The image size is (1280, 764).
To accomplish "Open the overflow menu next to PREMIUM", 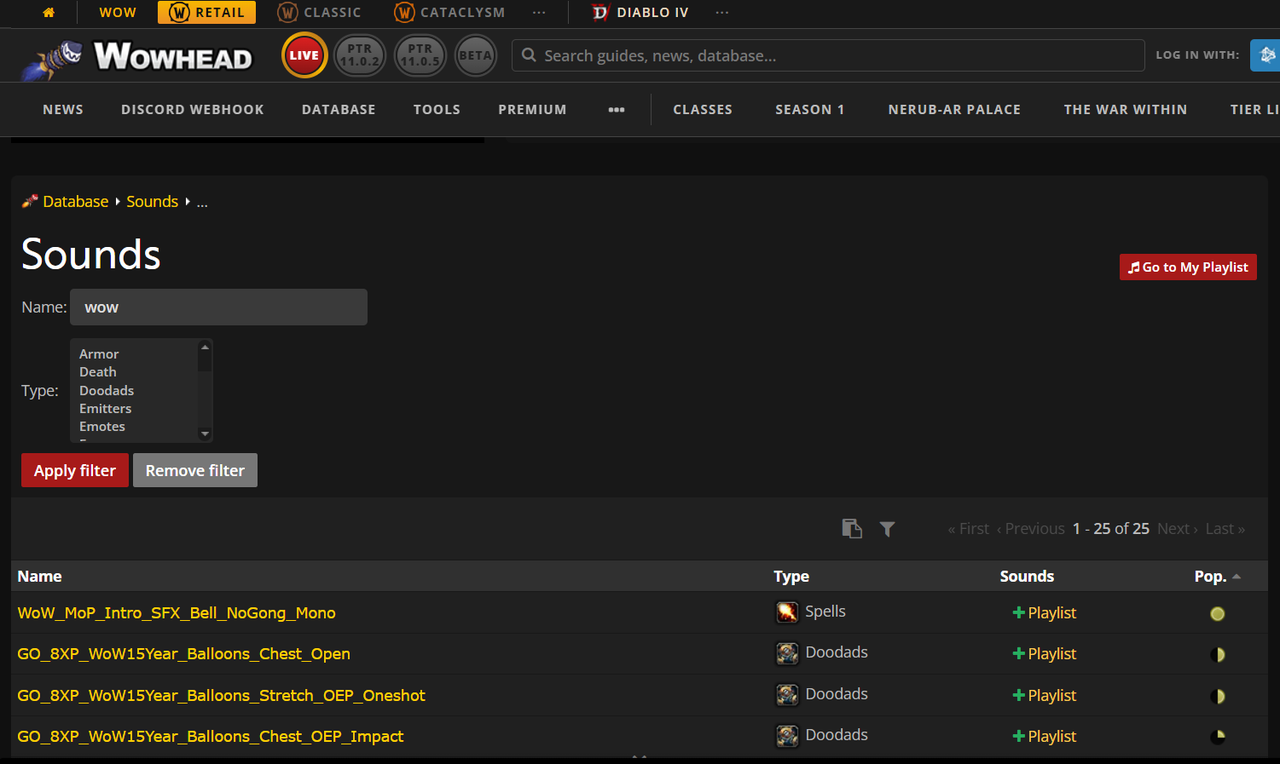I will (616, 110).
